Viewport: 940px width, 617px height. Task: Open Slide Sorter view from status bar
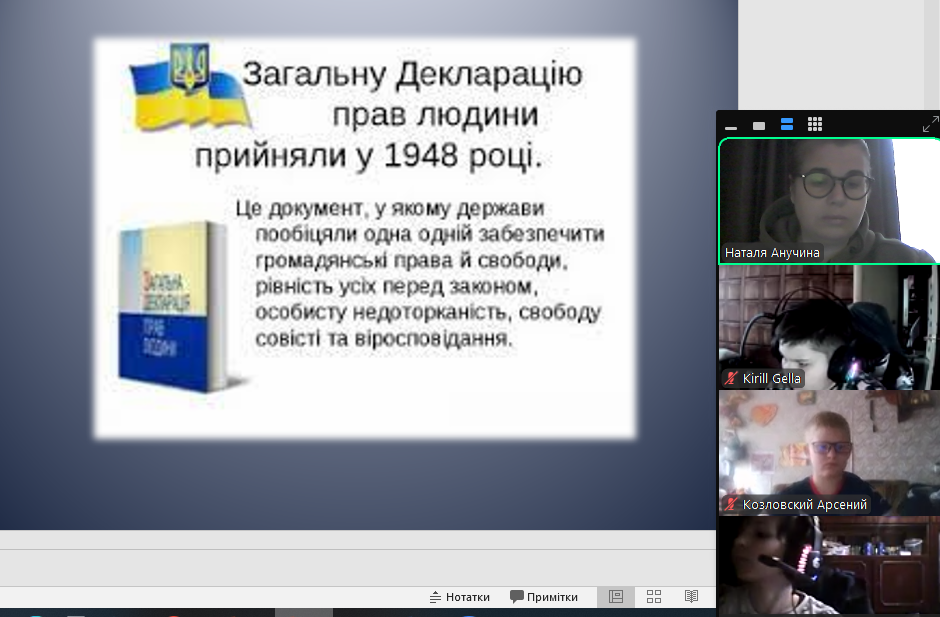[654, 597]
